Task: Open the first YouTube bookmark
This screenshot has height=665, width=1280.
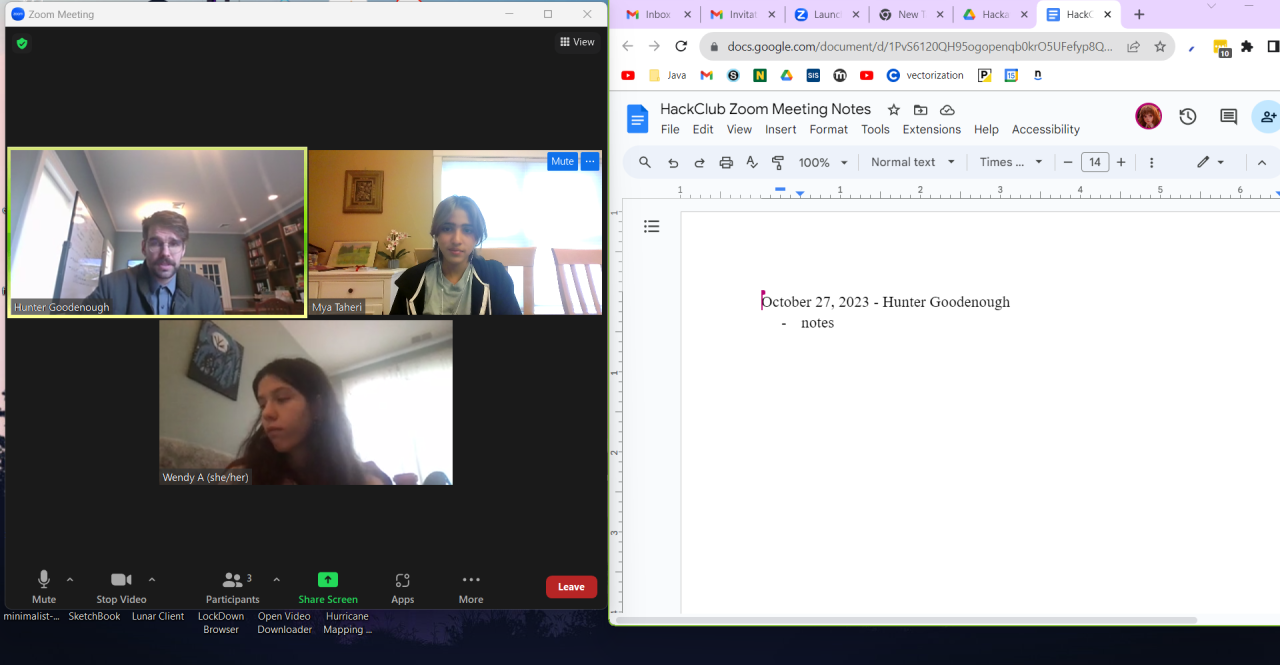Action: pyautogui.click(x=628, y=75)
